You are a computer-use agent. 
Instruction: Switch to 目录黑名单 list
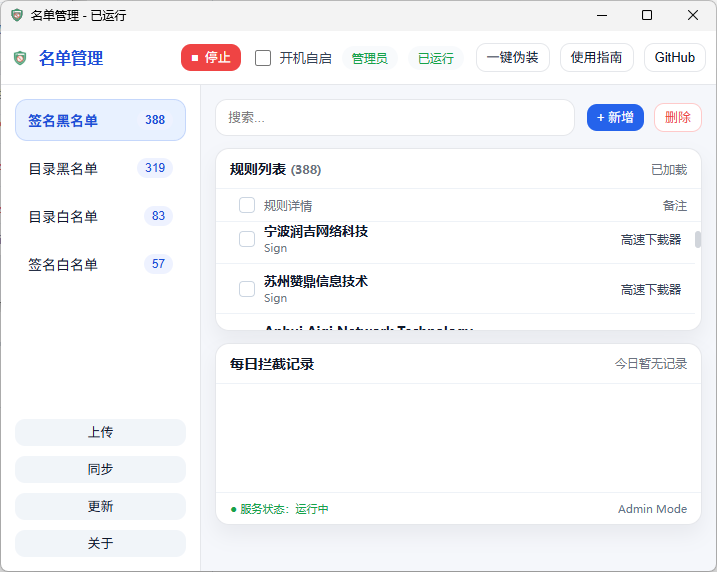pos(100,168)
